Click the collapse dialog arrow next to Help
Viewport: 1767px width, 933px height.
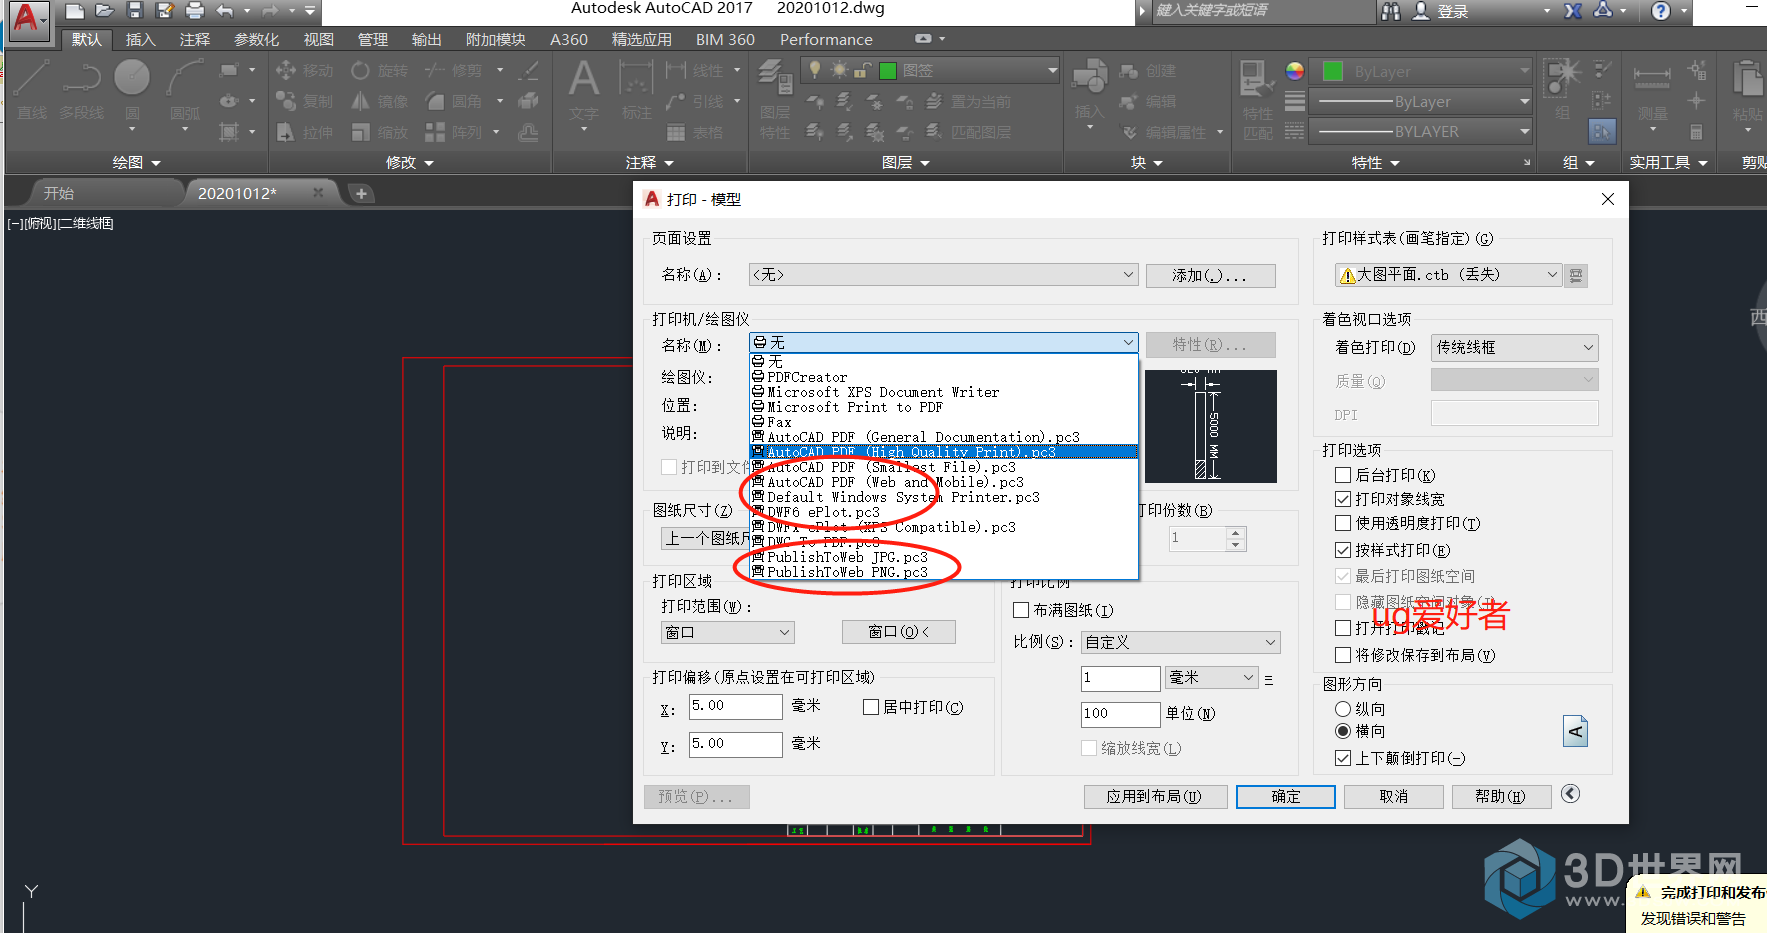1571,794
